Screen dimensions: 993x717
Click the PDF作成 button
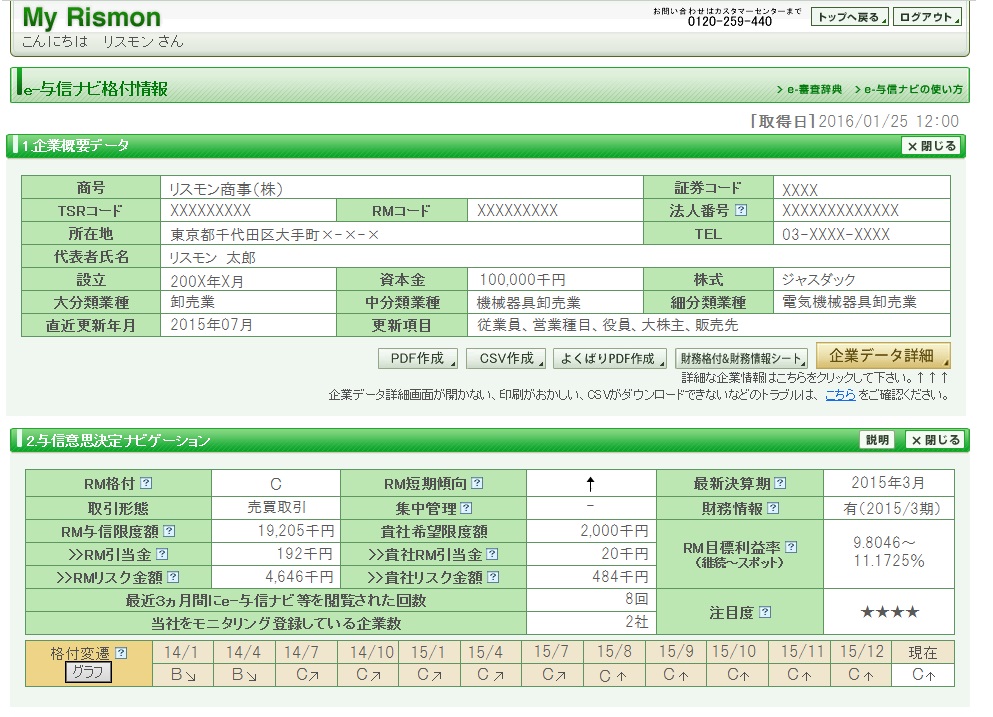point(417,359)
